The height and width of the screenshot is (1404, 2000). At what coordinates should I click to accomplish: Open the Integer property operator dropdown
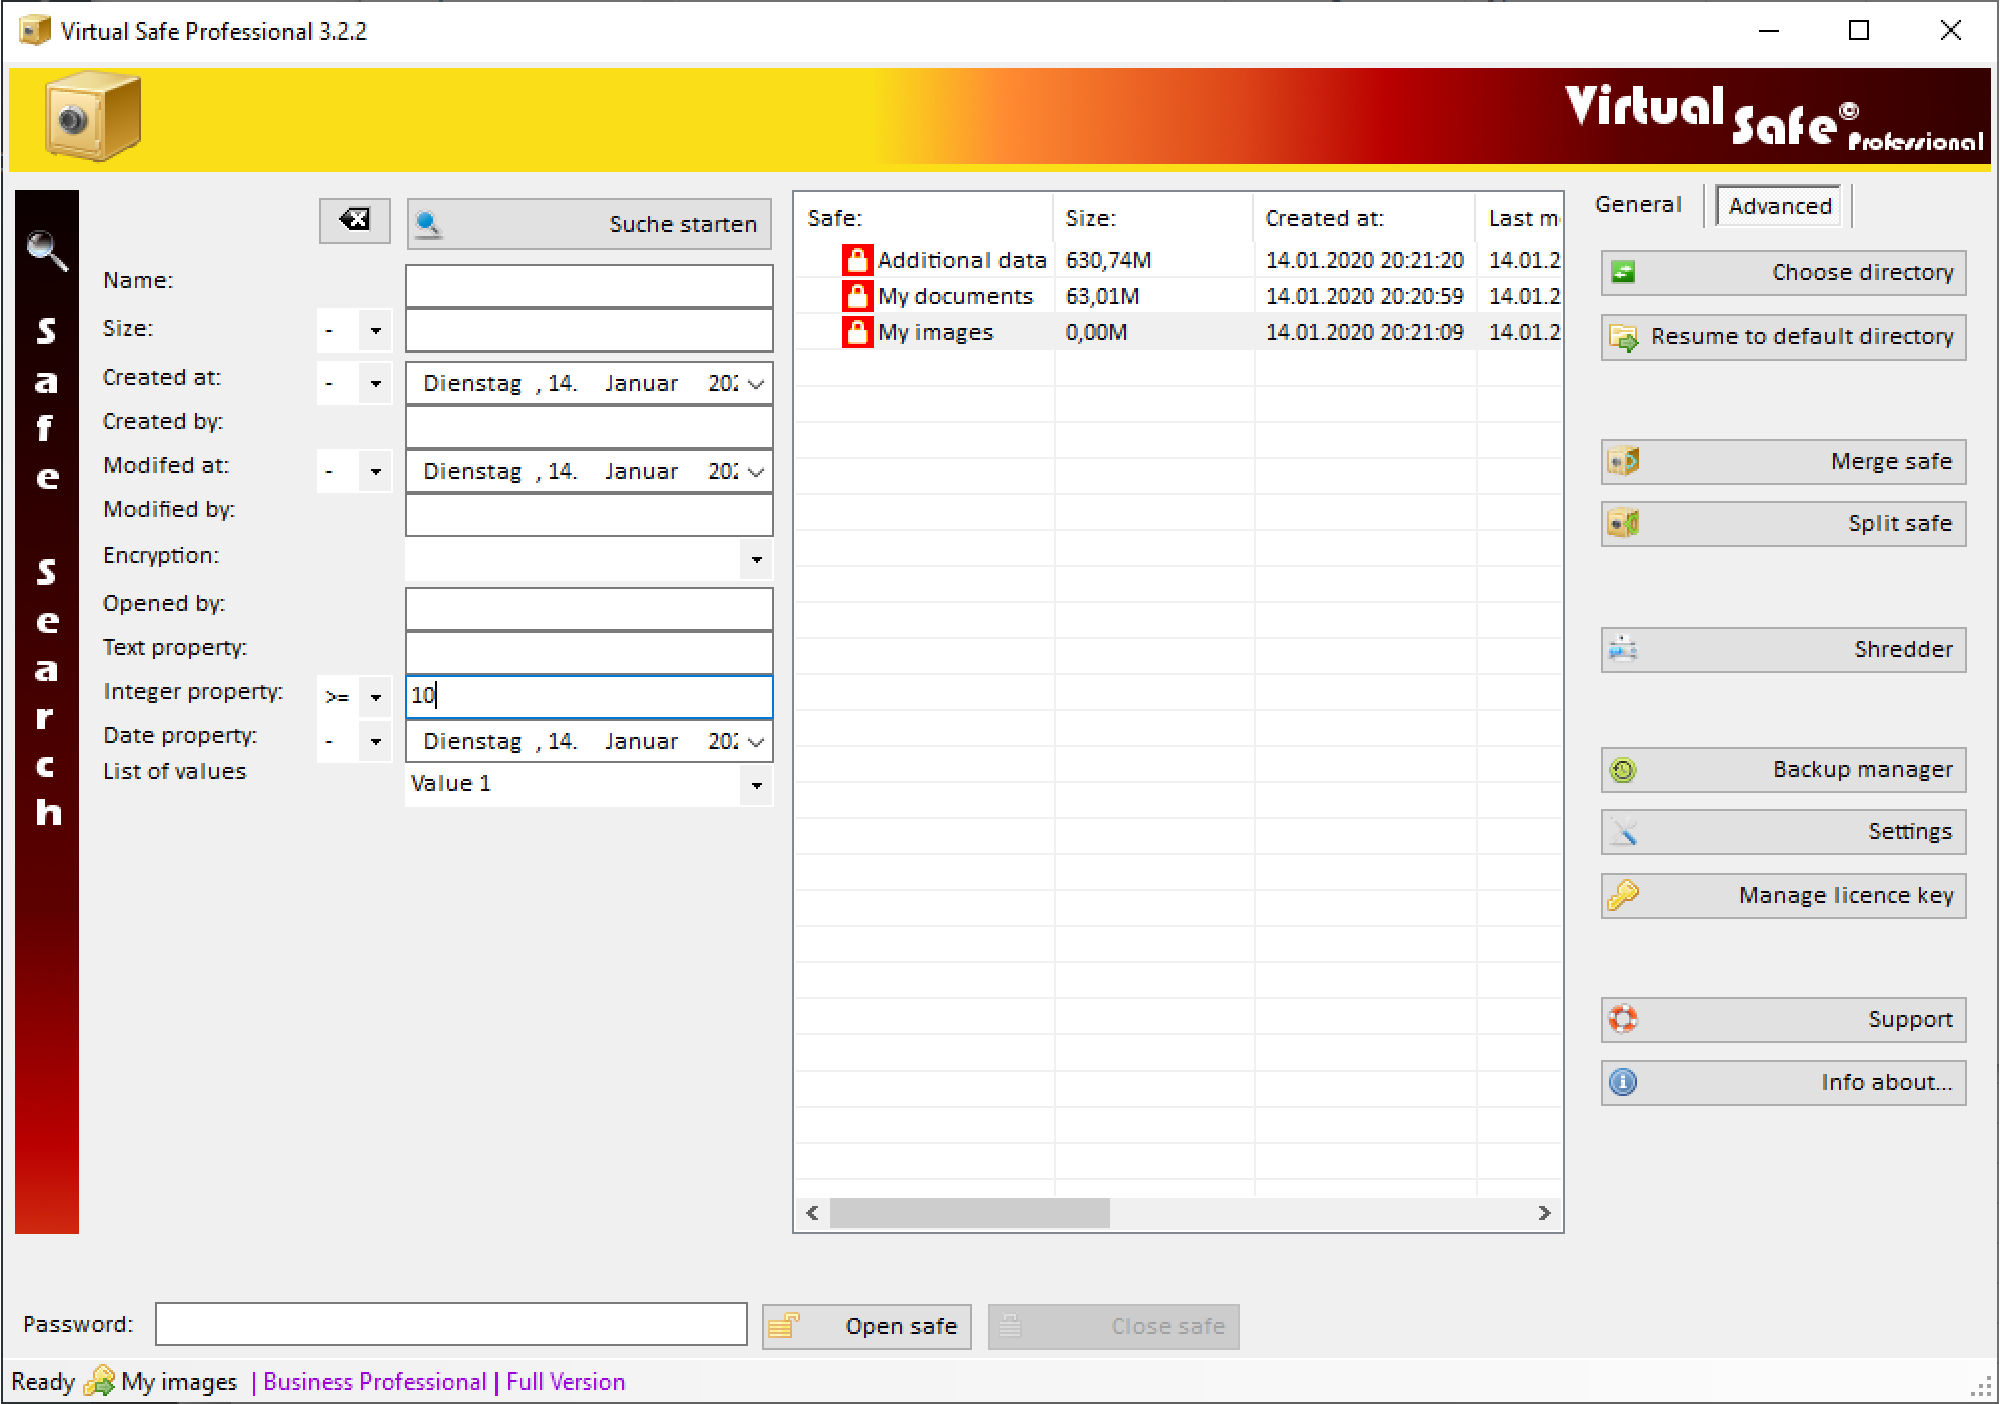point(376,697)
